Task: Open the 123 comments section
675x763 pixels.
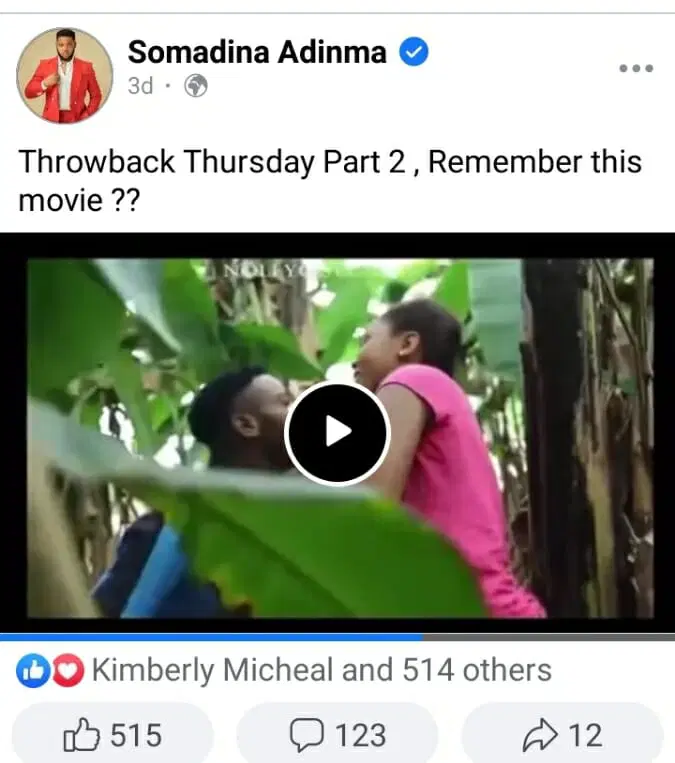Action: pyautogui.click(x=337, y=734)
